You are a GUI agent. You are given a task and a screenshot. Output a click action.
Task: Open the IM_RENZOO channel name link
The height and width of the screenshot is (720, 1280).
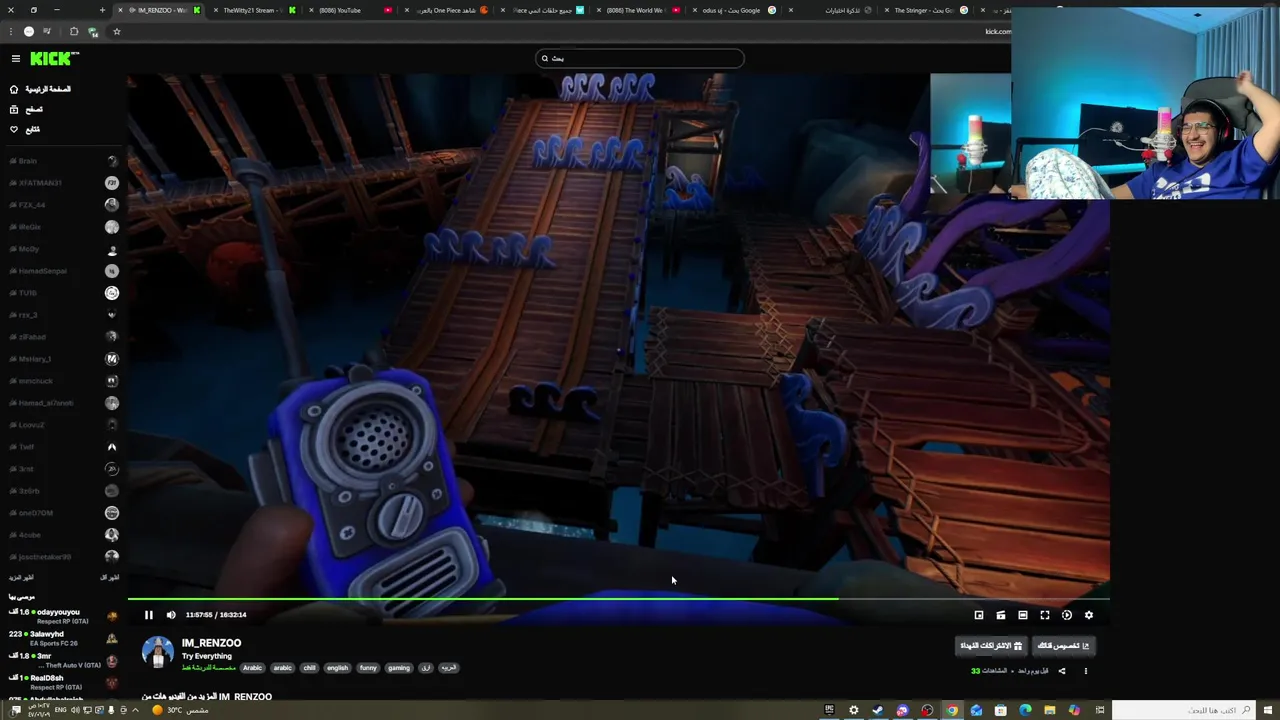coord(211,643)
